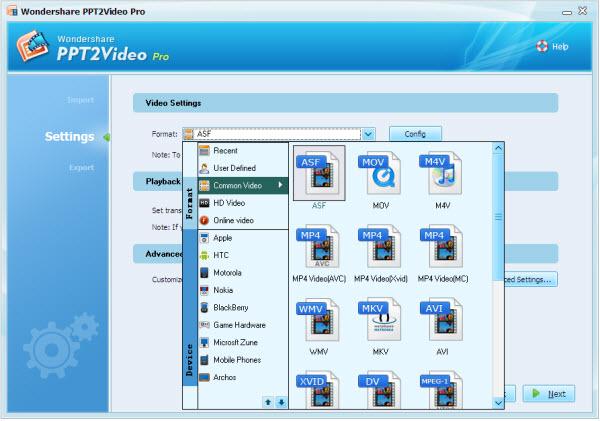Minimize the PPT2Video Pro window

(x=567, y=12)
